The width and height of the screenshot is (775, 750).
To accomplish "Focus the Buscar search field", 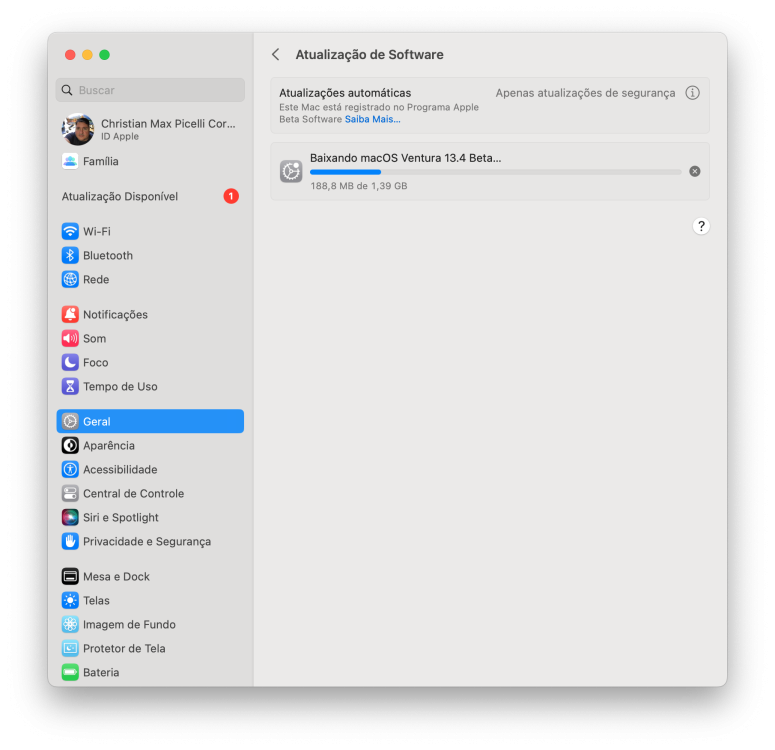I will click(x=150, y=90).
